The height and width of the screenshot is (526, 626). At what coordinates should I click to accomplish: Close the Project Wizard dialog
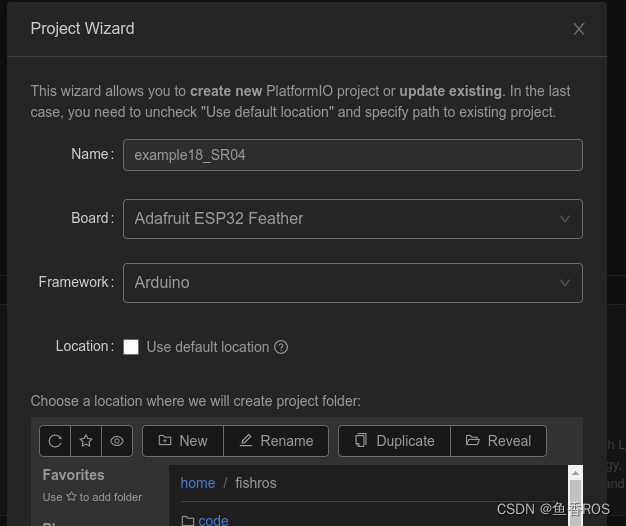(x=578, y=29)
